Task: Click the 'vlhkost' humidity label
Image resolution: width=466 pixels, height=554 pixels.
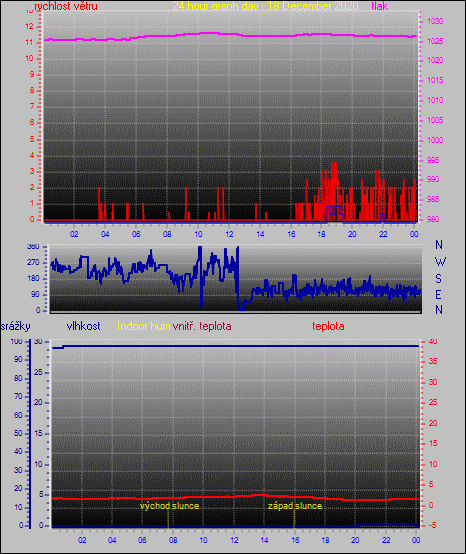Action: point(83,326)
